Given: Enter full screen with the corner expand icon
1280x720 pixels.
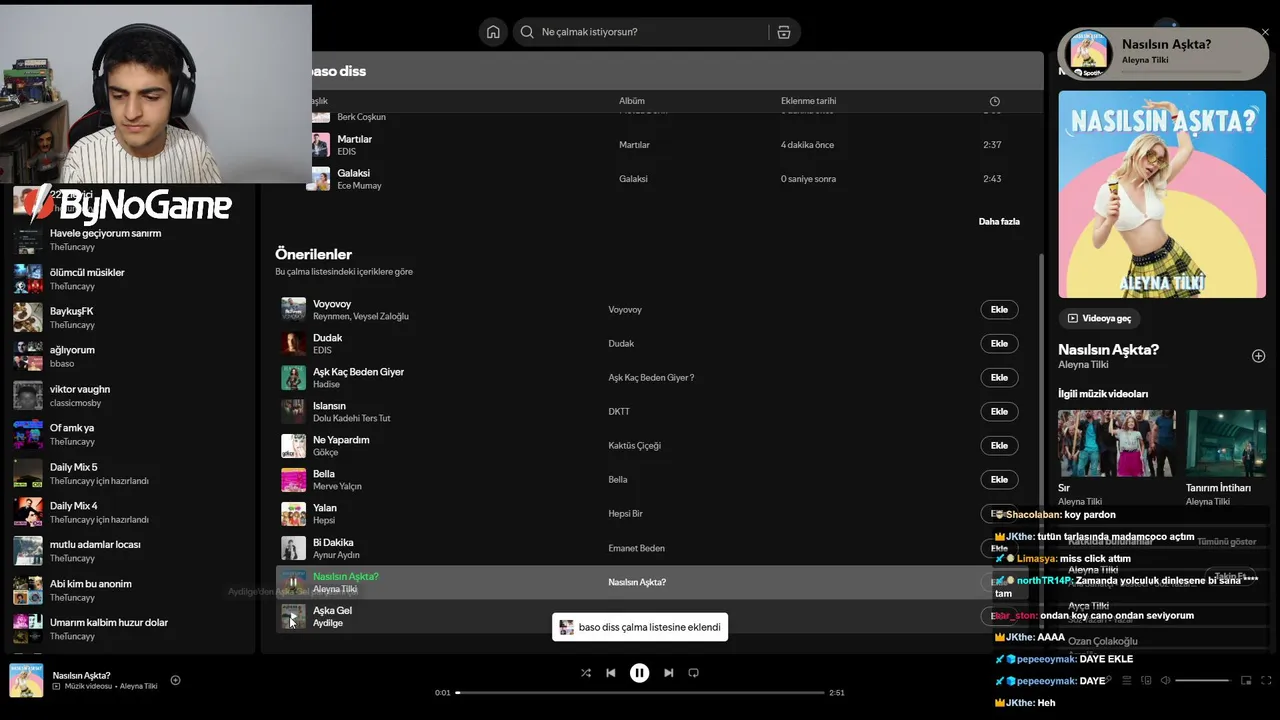Looking at the screenshot, I should 1266,680.
